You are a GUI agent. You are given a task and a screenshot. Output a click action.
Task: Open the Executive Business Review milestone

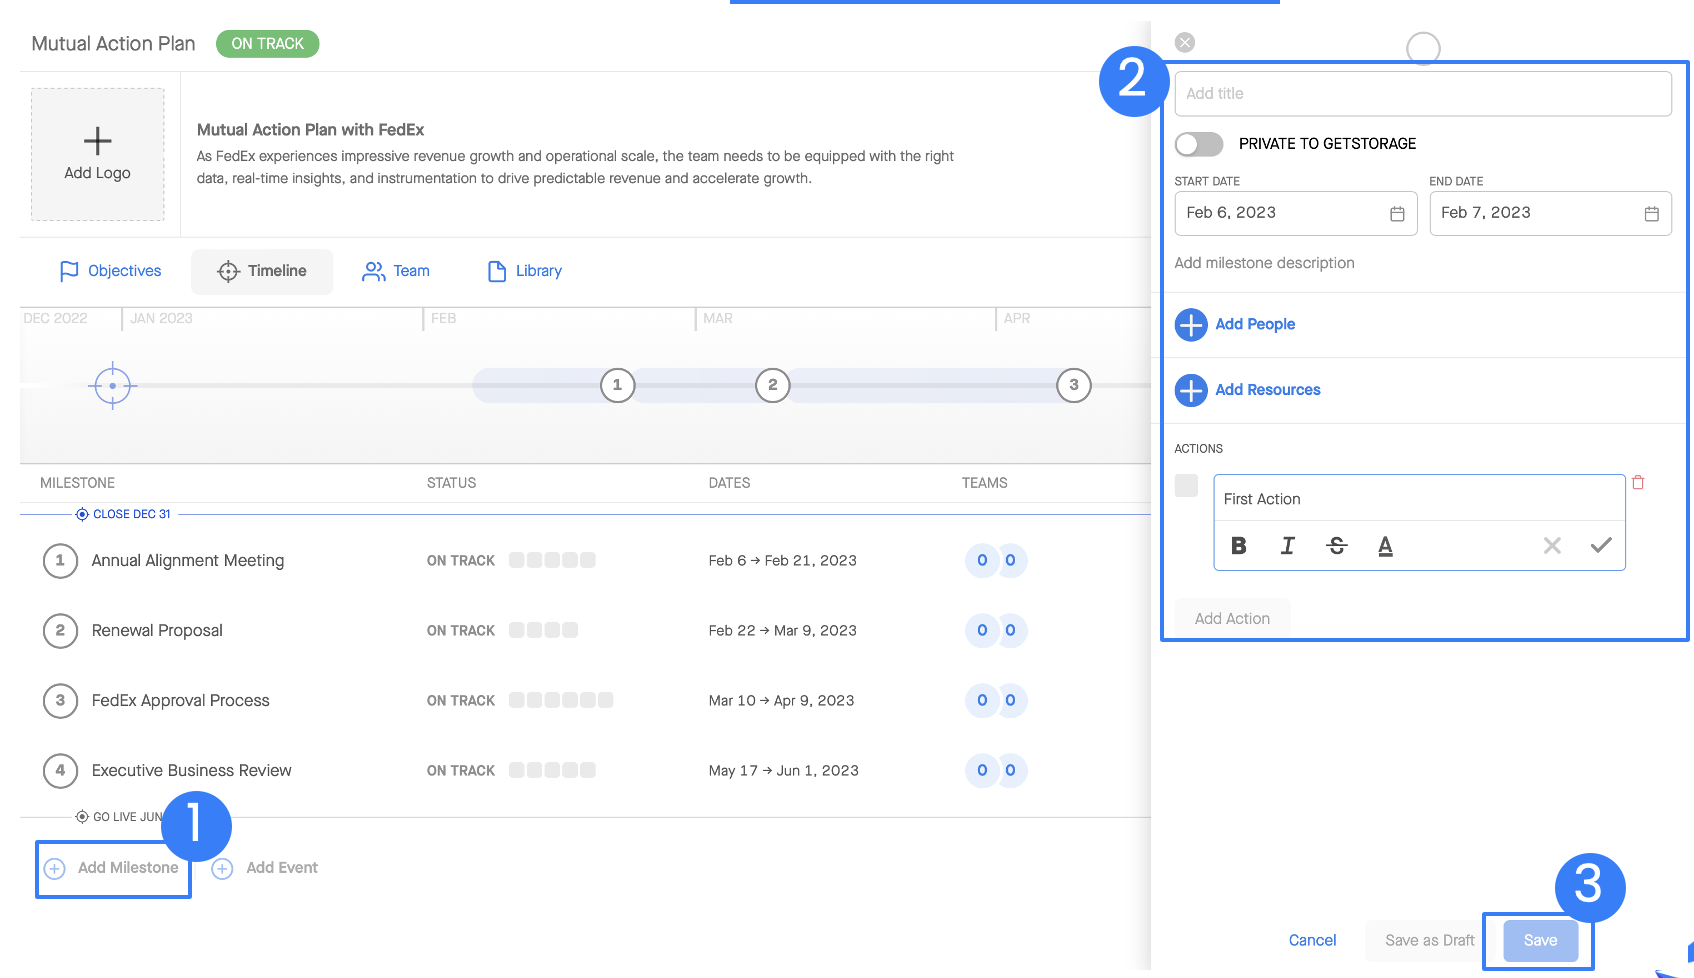point(191,770)
